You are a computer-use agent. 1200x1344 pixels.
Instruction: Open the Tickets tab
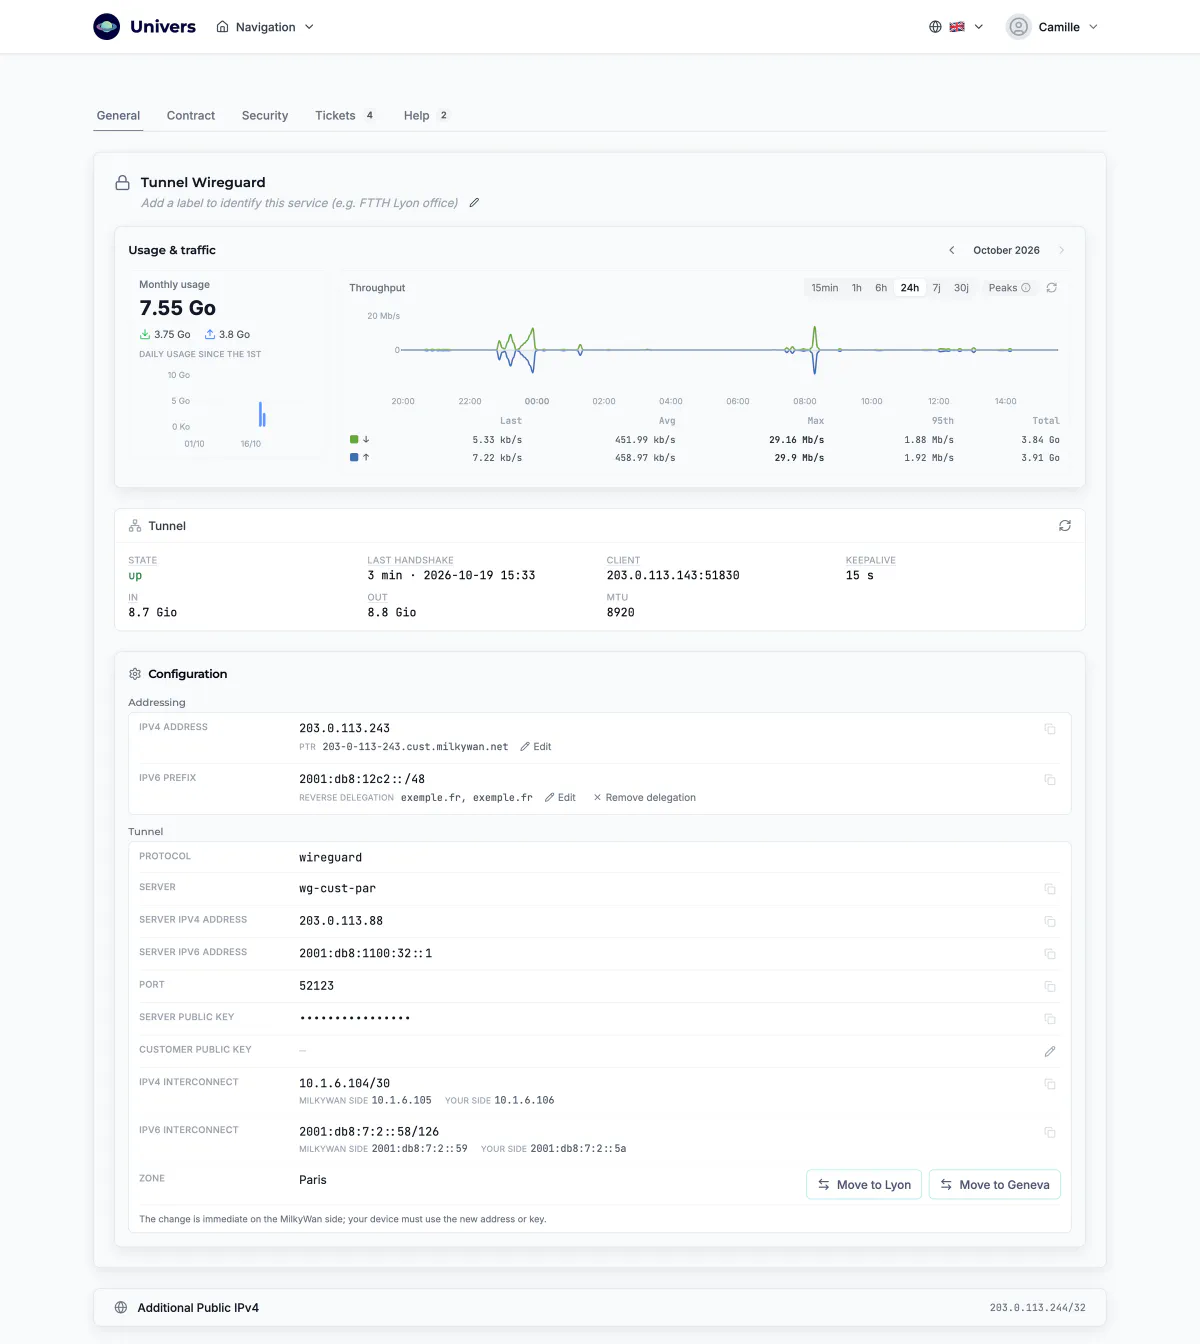(x=345, y=116)
